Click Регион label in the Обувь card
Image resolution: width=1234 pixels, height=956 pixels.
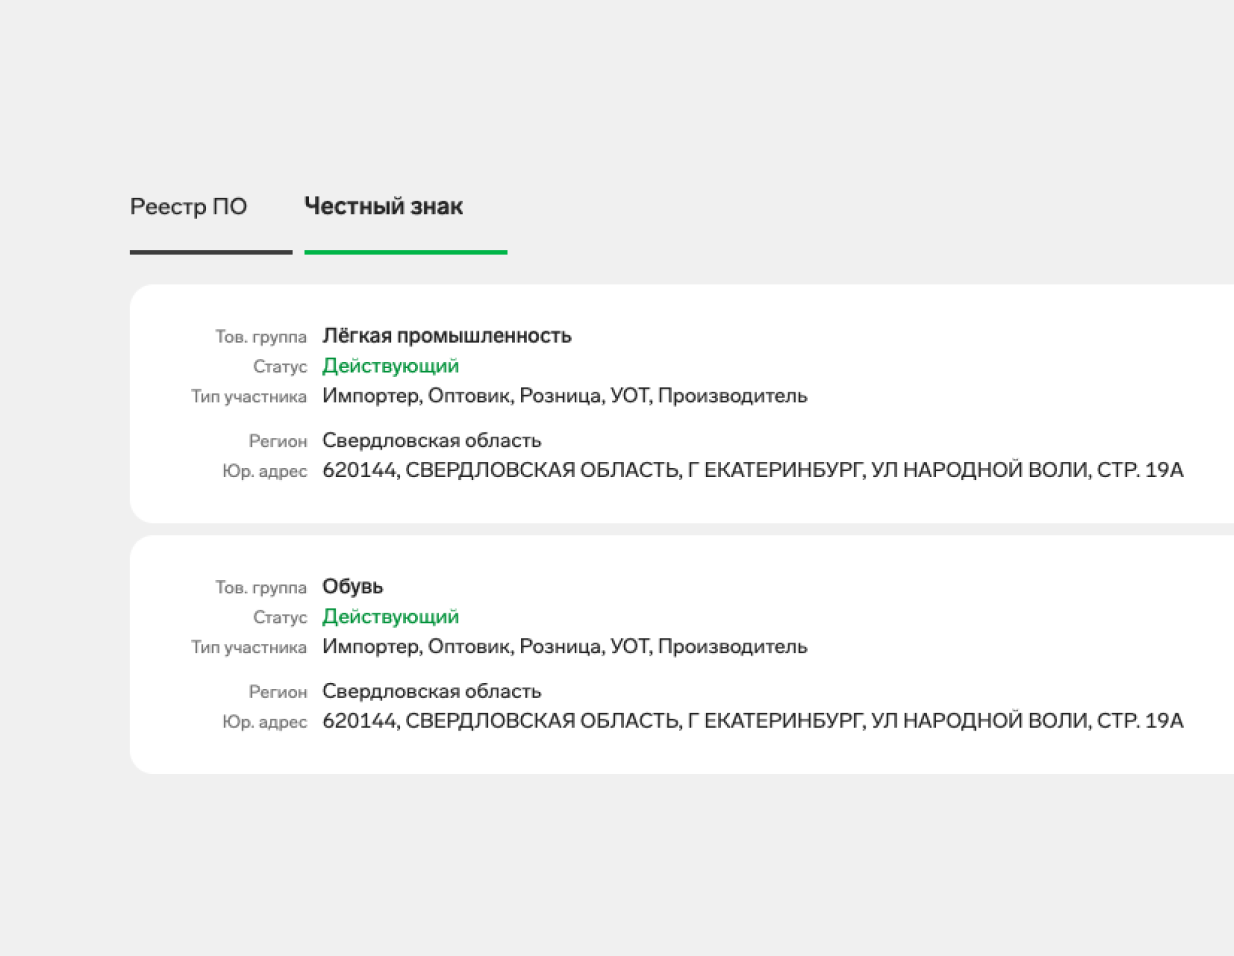(278, 692)
